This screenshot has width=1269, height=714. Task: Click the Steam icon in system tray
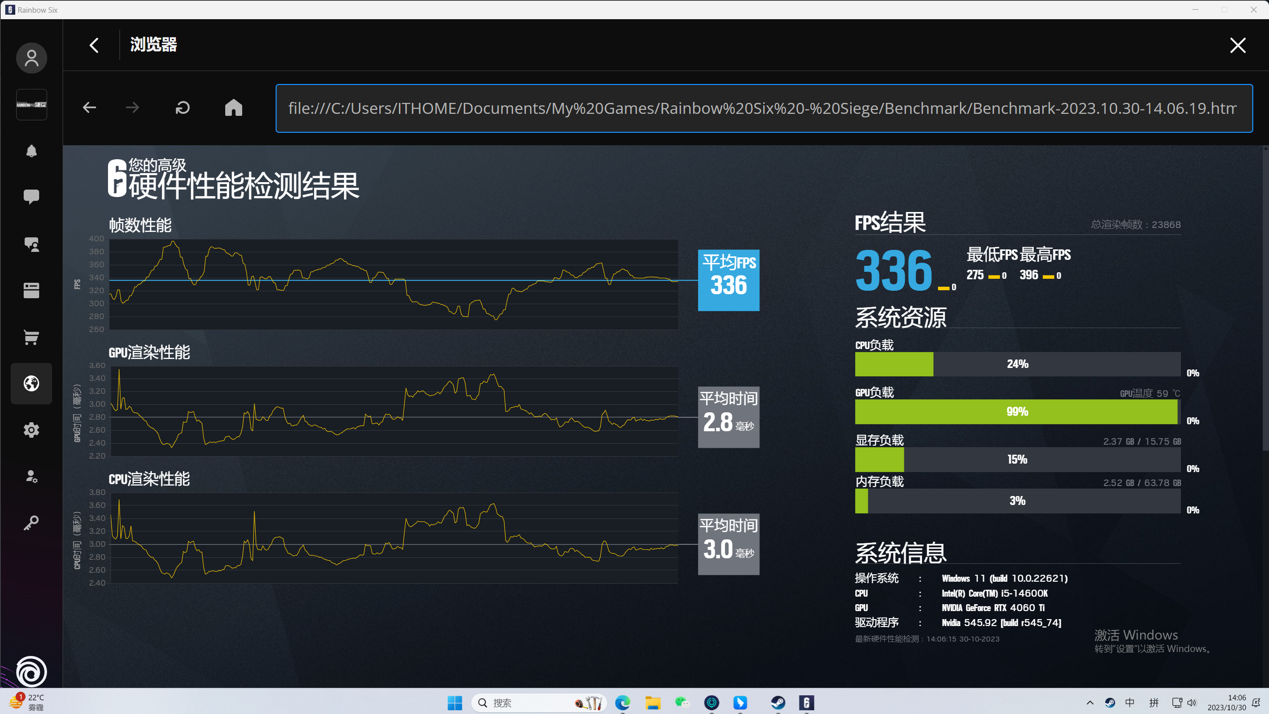tap(1110, 703)
